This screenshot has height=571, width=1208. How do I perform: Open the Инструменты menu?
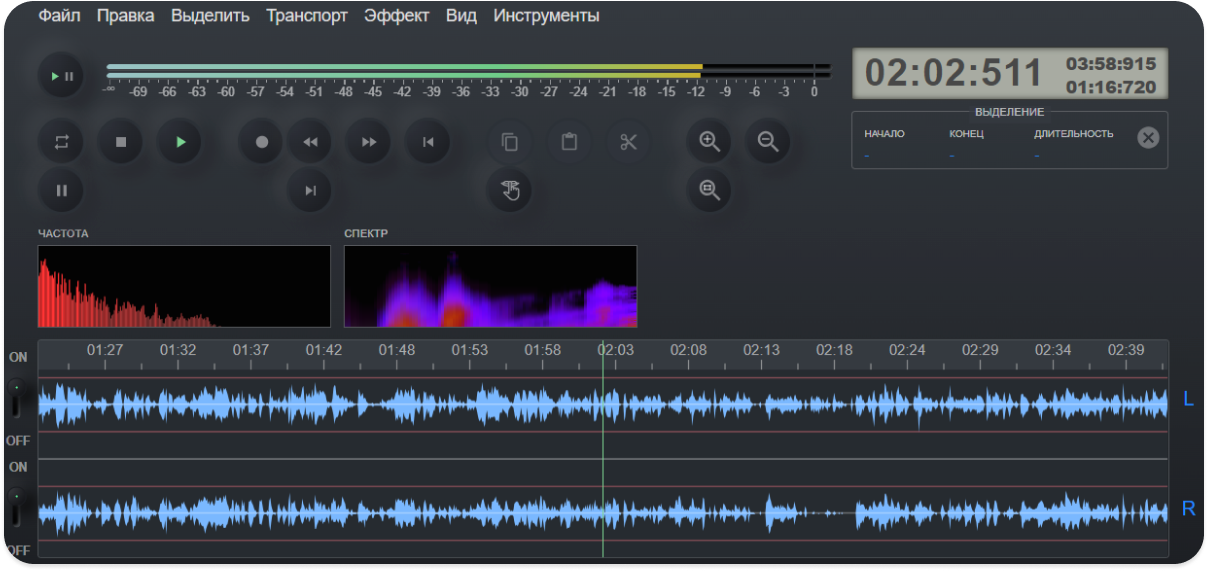[x=546, y=16]
